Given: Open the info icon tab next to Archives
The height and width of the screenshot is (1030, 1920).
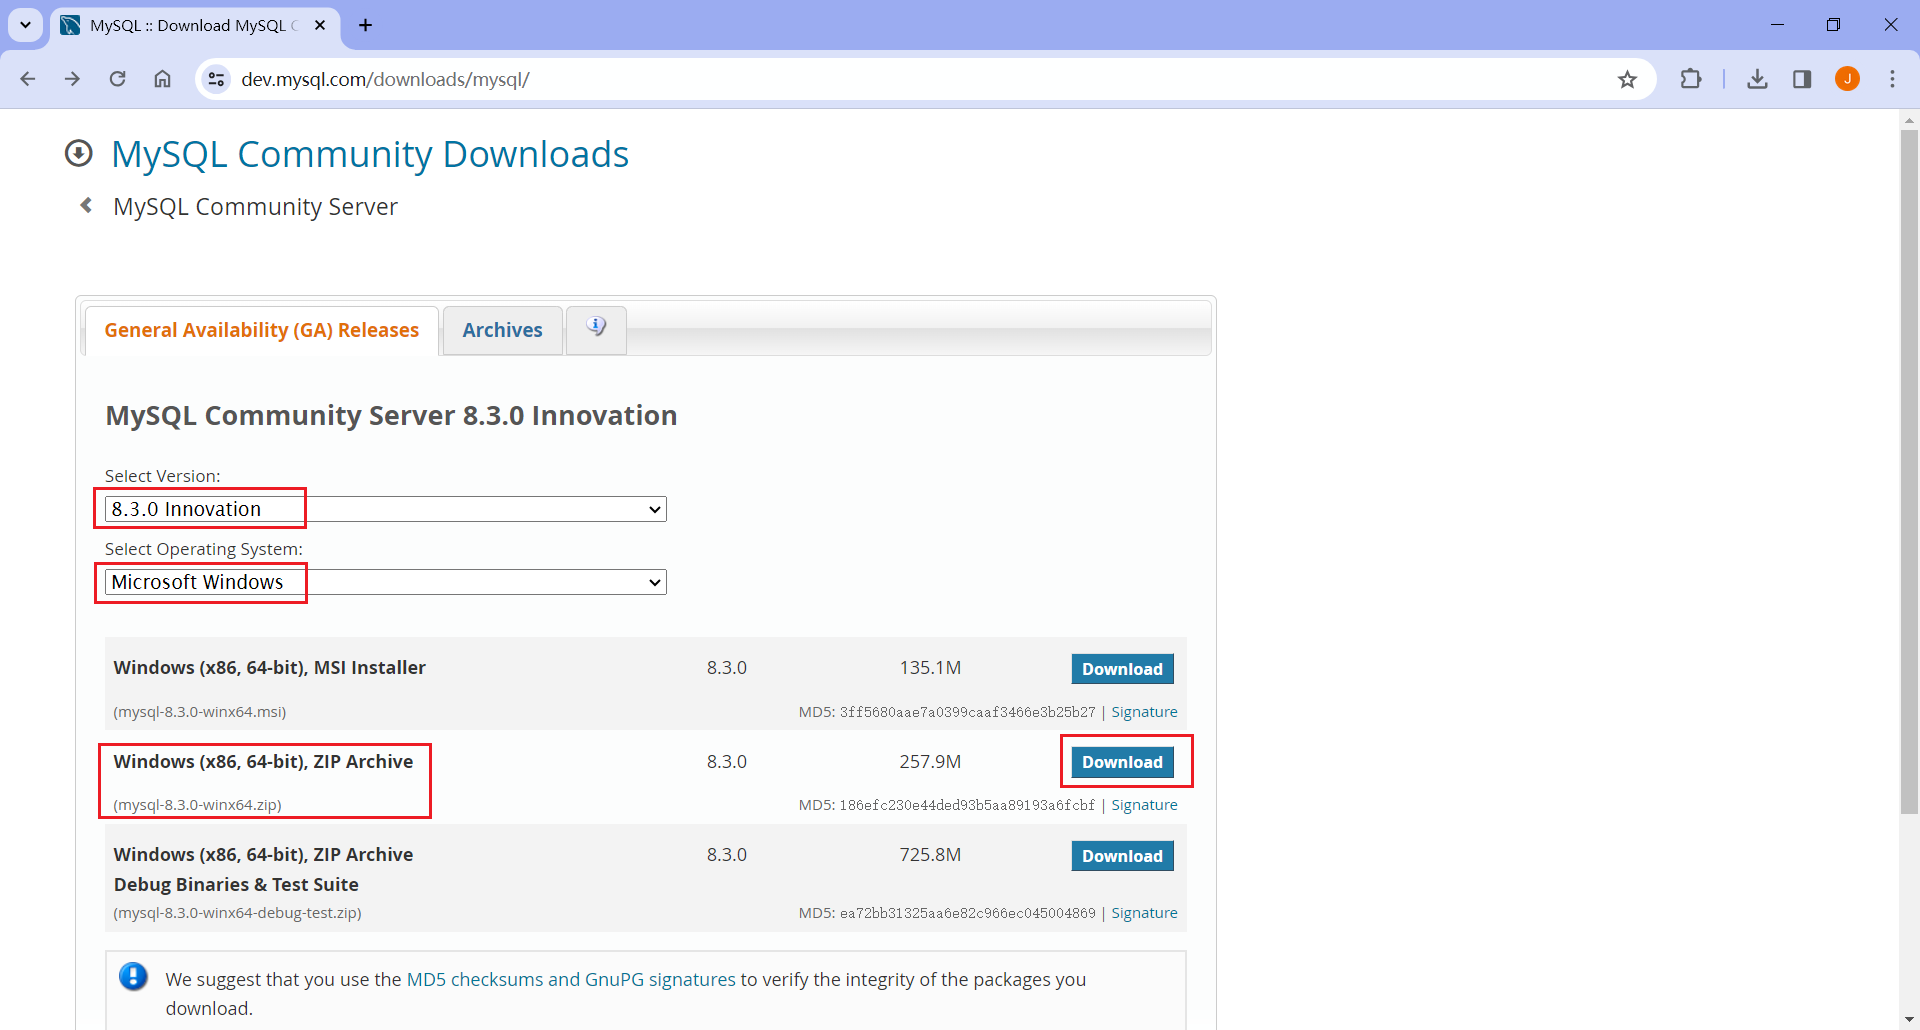Looking at the screenshot, I should (596, 329).
